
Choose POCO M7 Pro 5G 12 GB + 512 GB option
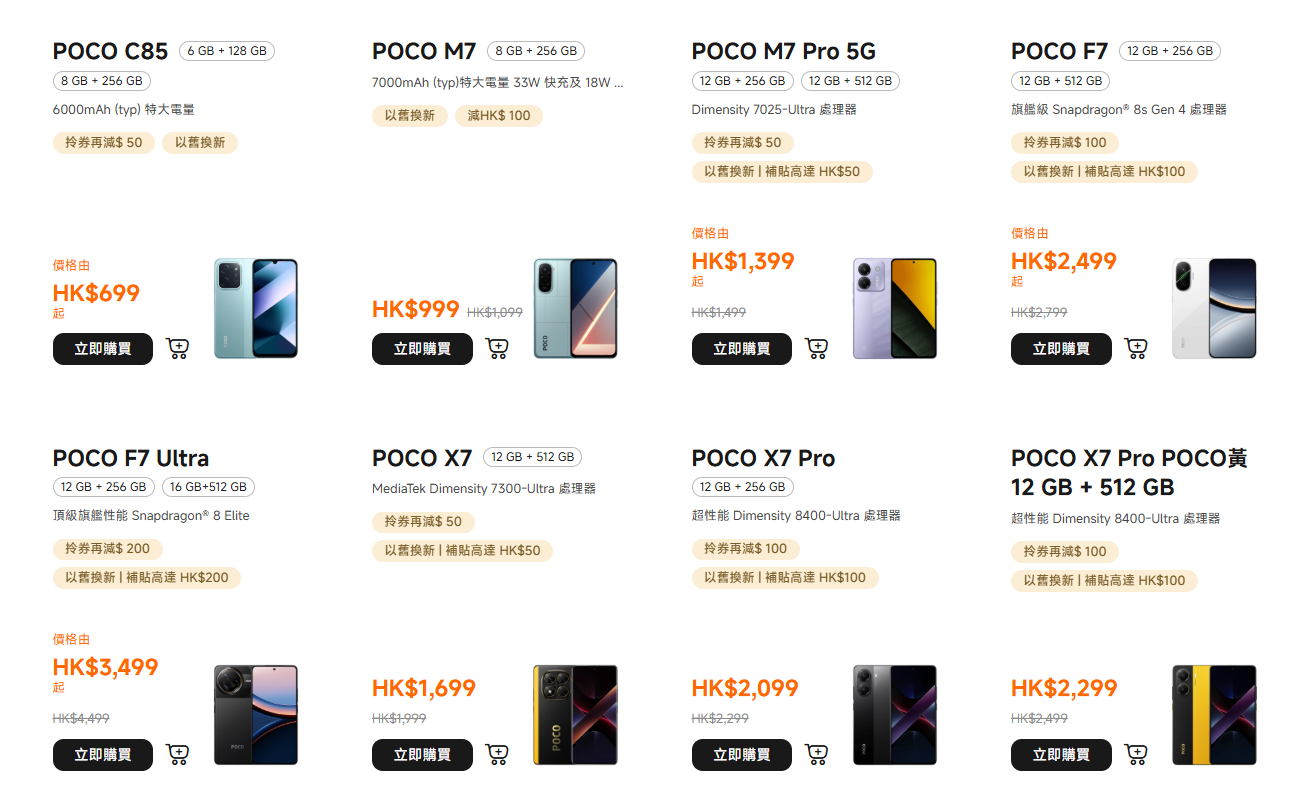click(850, 81)
